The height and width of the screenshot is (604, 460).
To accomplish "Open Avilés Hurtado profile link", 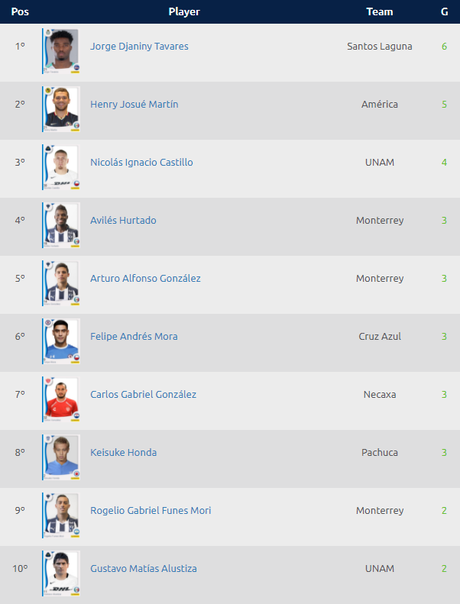I will [123, 220].
